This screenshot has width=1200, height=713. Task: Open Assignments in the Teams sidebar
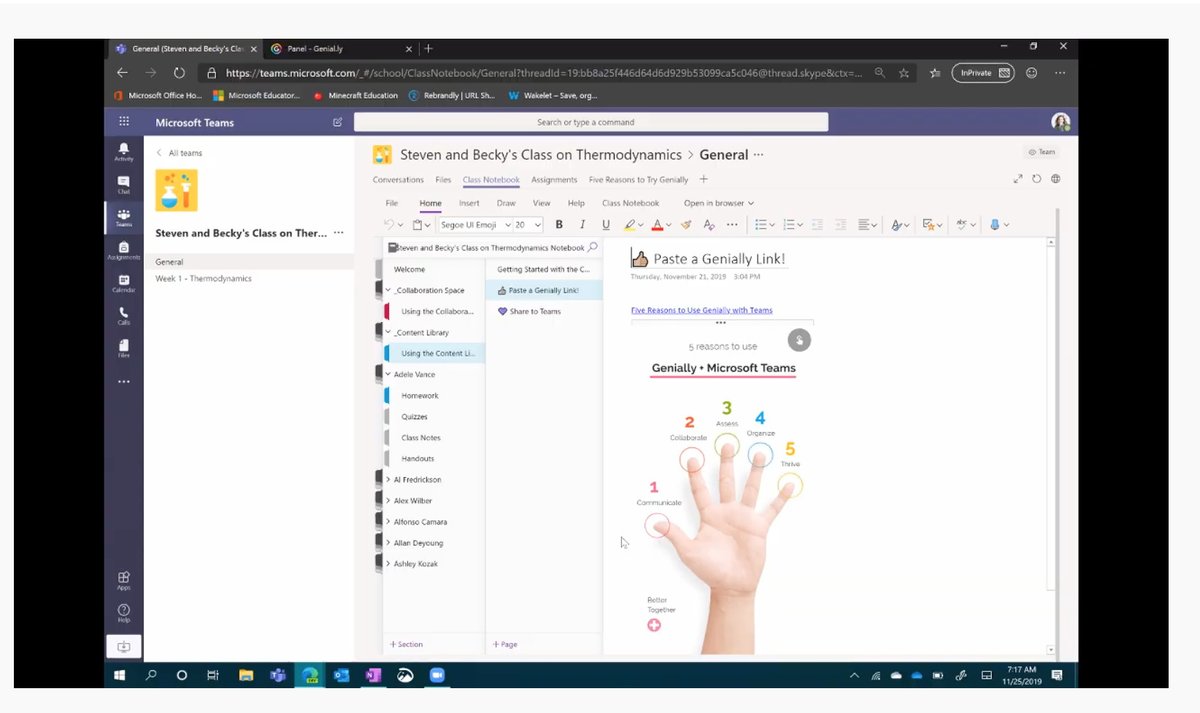pos(124,250)
